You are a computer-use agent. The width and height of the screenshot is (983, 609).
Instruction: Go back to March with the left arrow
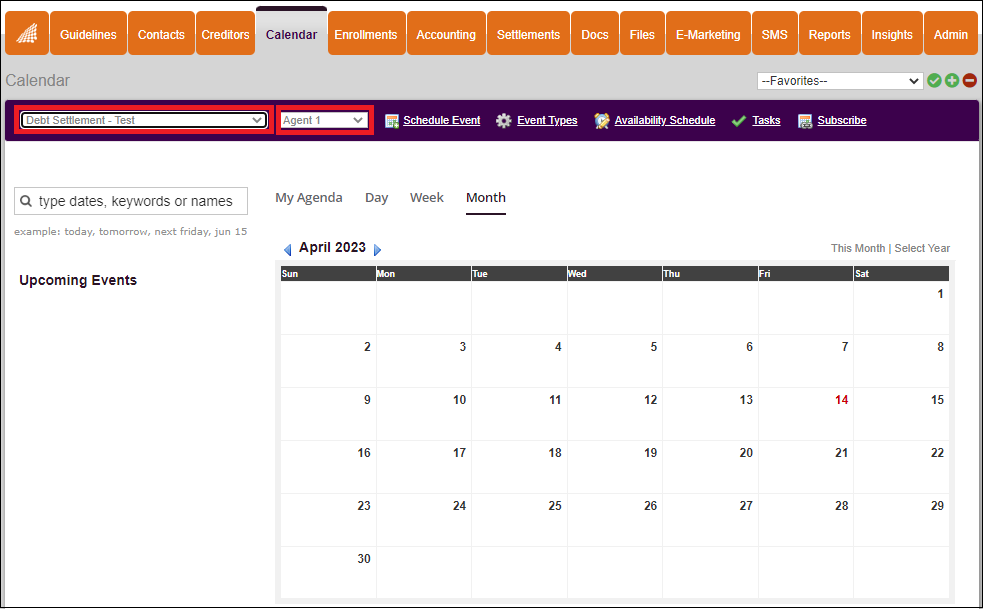point(288,248)
